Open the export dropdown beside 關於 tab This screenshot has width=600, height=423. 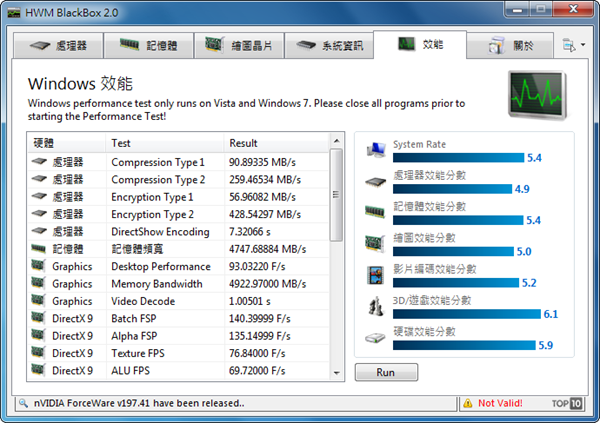click(x=574, y=45)
